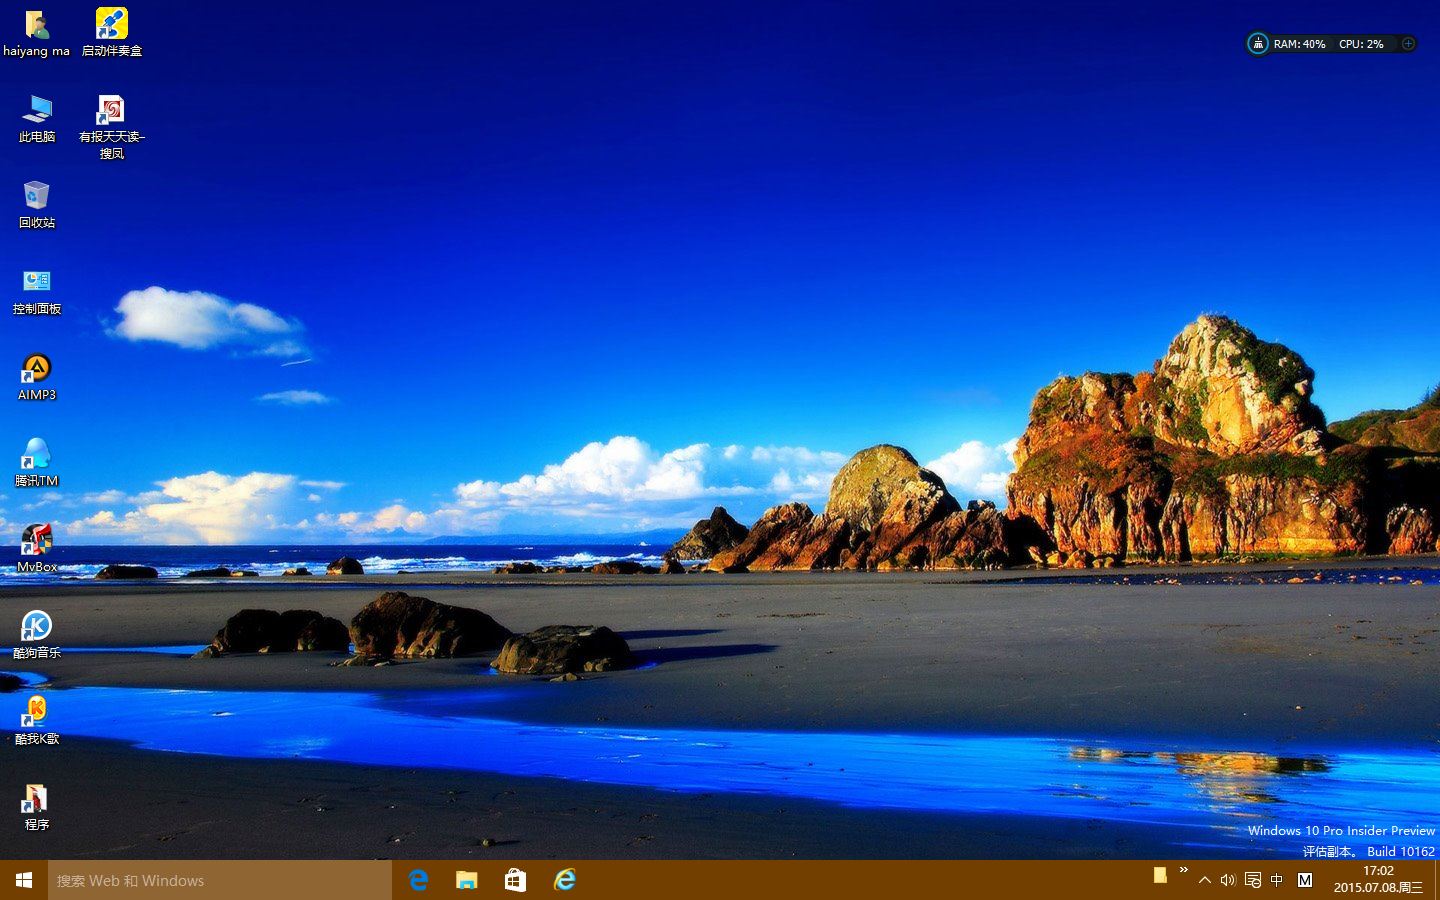Launch Internet Explorer from the taskbar
1440x900 pixels.
tap(565, 880)
